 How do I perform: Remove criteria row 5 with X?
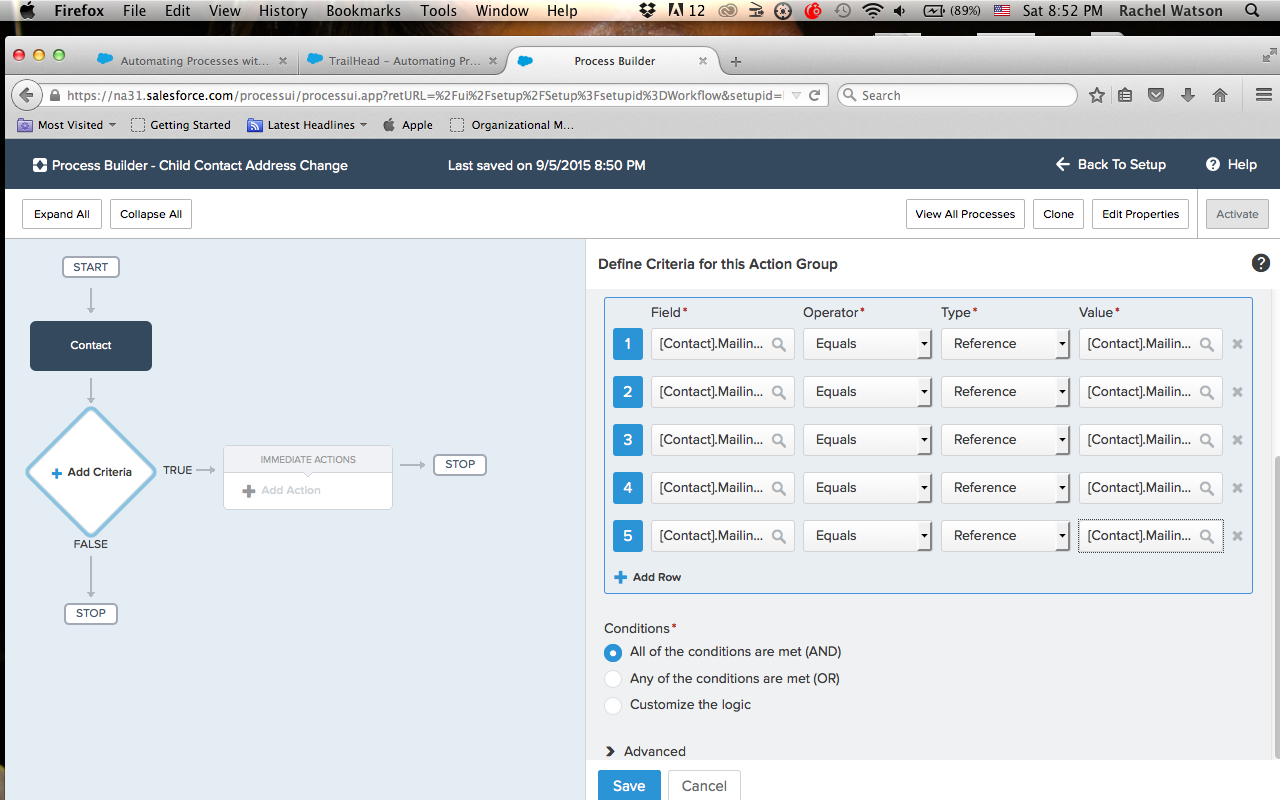coord(1237,536)
